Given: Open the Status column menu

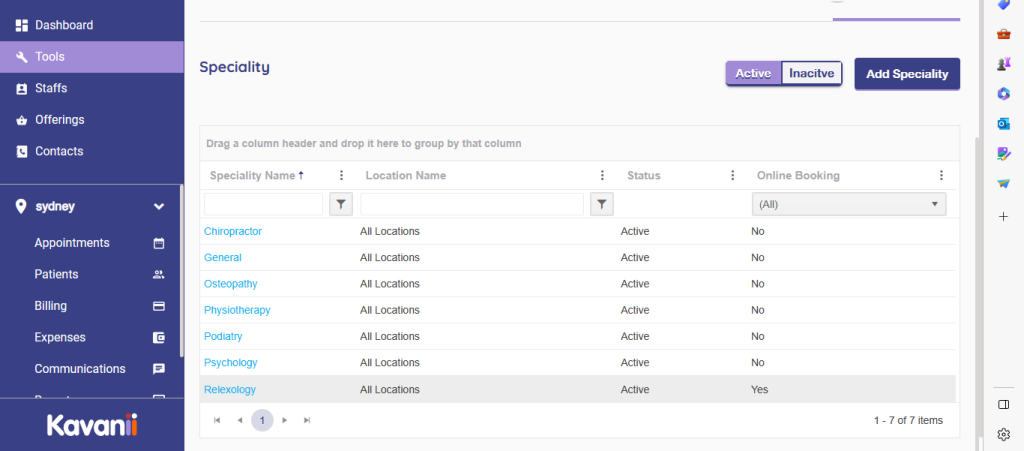Looking at the screenshot, I should point(733,175).
